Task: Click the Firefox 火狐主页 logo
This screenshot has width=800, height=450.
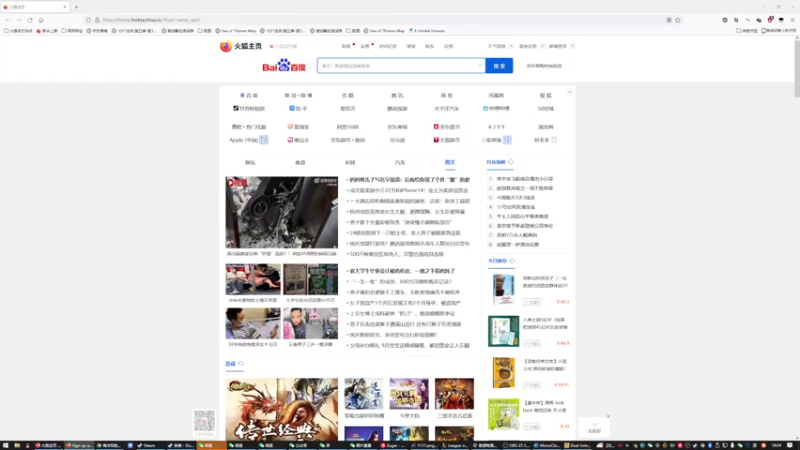Action: point(240,46)
